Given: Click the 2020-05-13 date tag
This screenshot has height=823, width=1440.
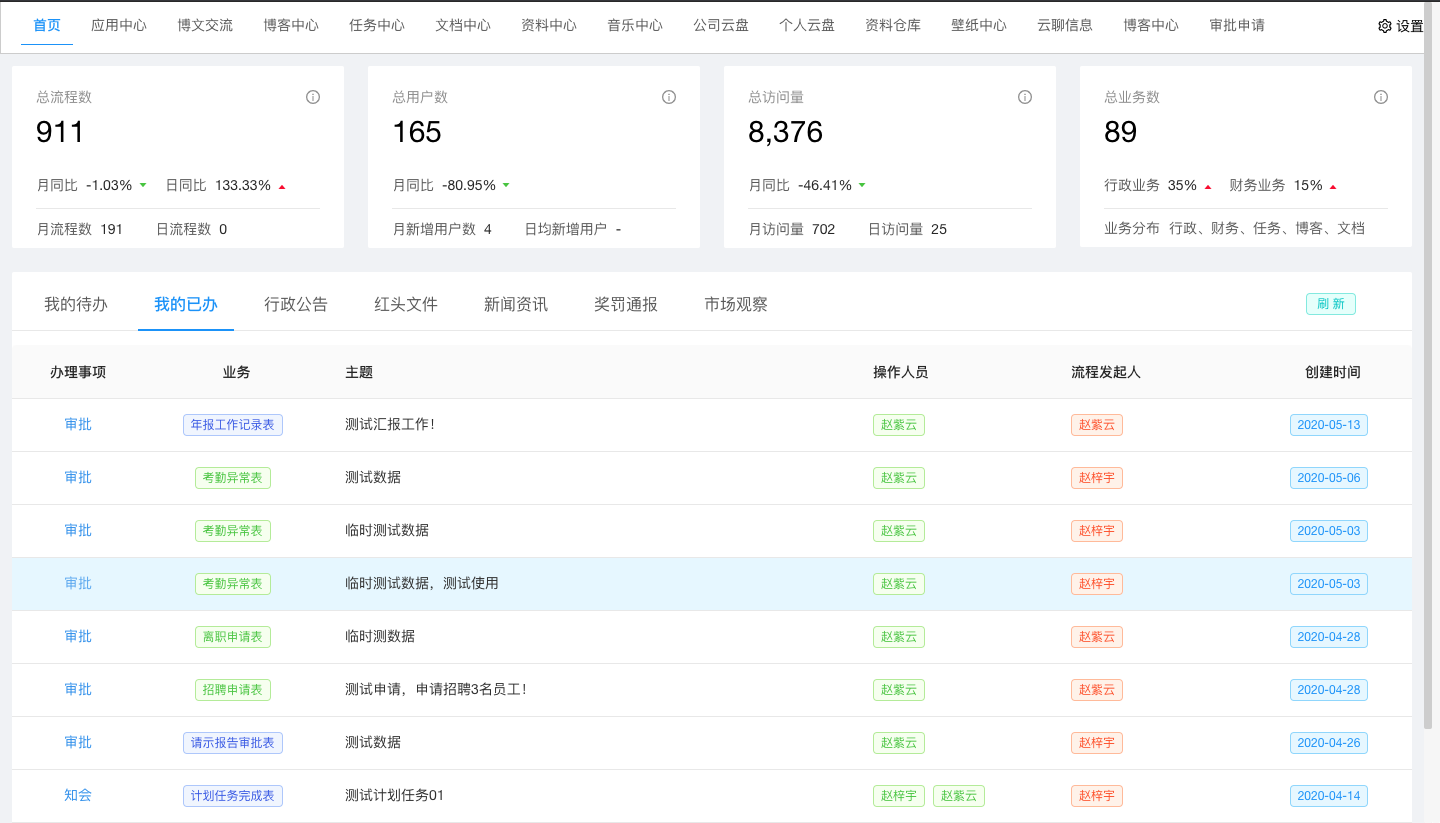Looking at the screenshot, I should (x=1329, y=424).
